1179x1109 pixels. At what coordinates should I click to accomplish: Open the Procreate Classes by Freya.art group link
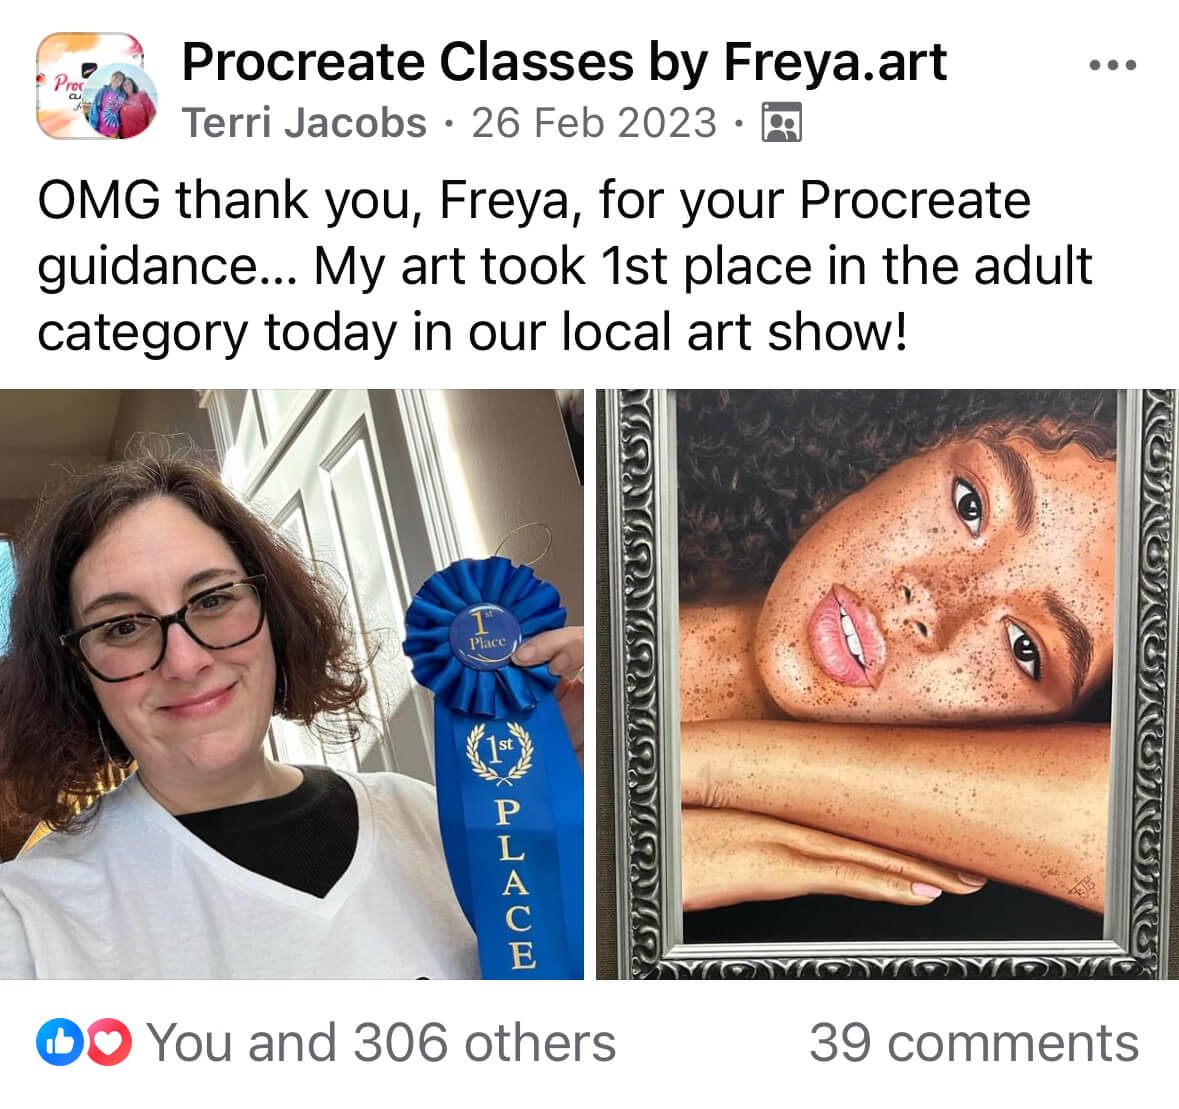click(564, 62)
